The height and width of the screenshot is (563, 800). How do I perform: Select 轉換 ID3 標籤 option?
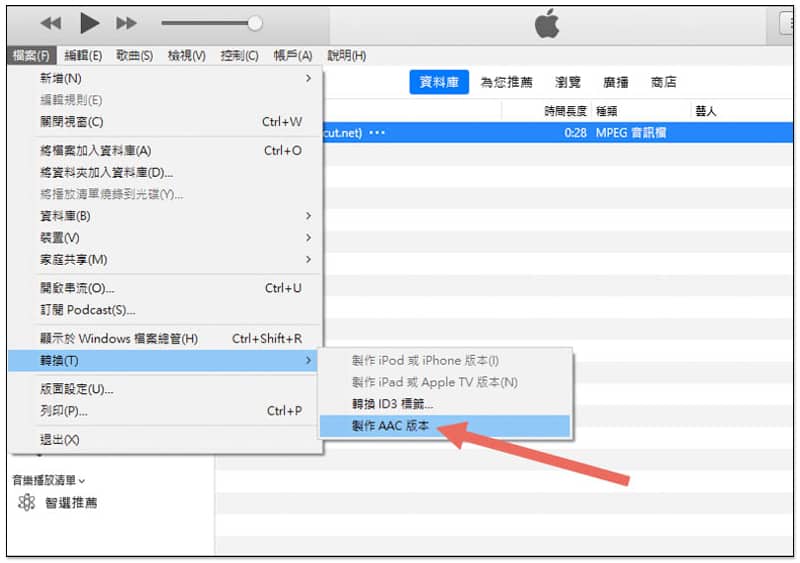445,404
